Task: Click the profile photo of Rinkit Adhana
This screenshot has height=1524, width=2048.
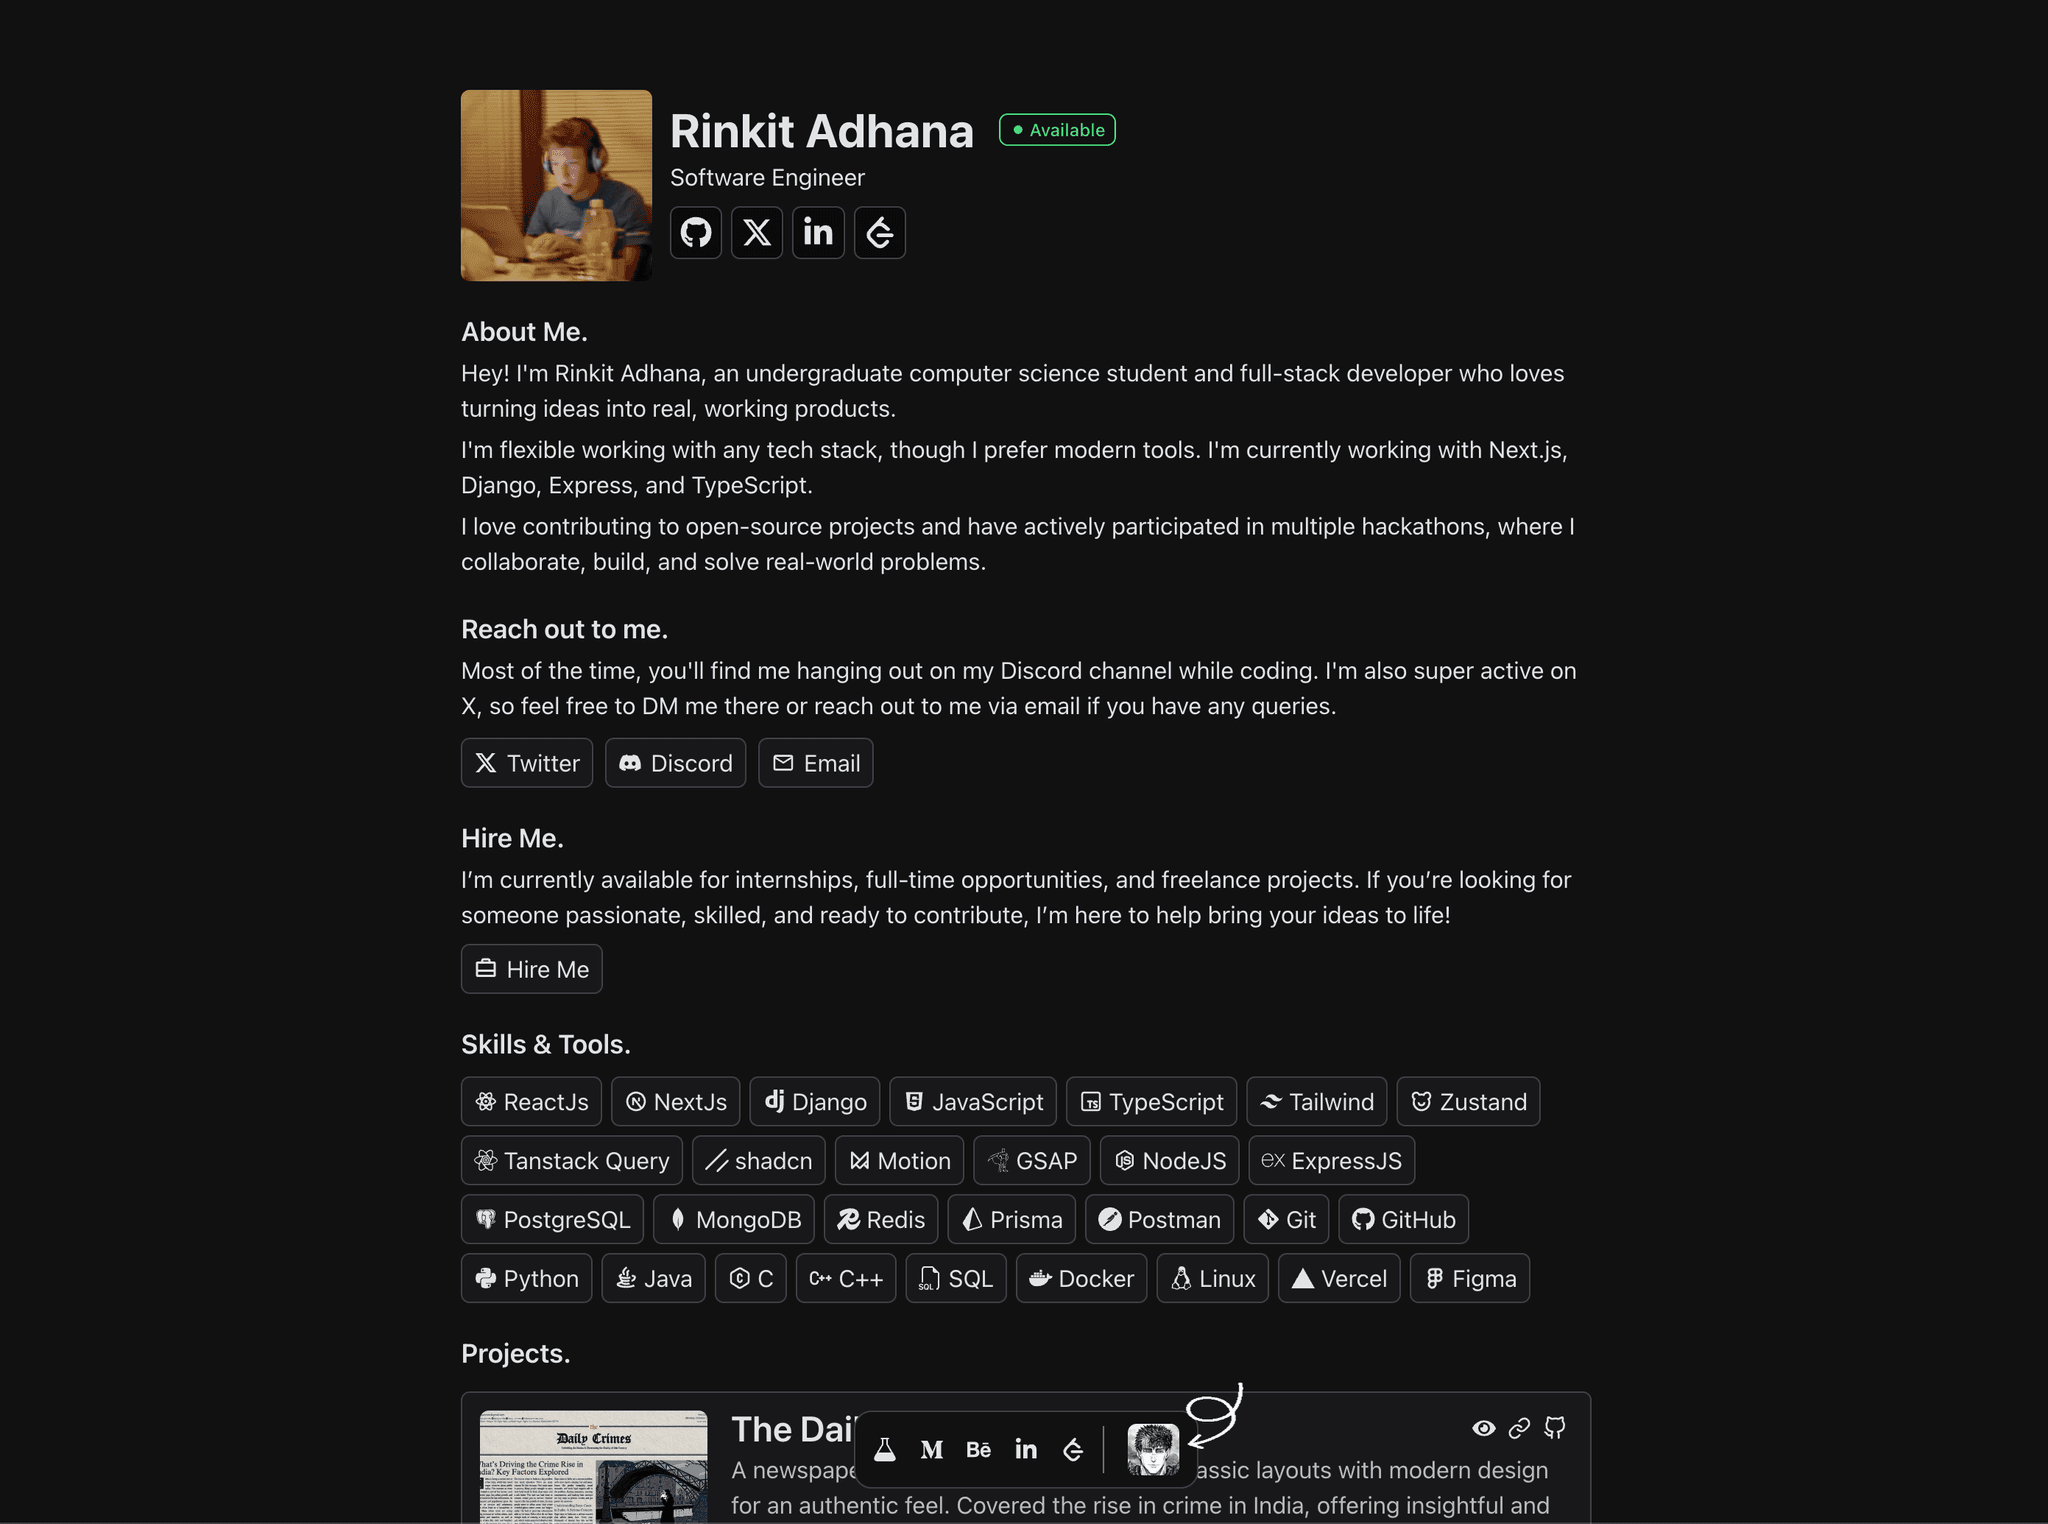Action: pyautogui.click(x=556, y=185)
